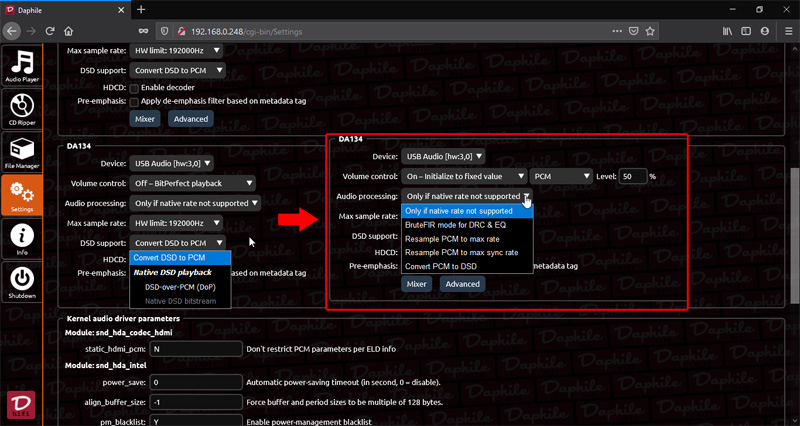Open the Firefox library icon
This screenshot has width=800, height=426.
click(x=728, y=31)
